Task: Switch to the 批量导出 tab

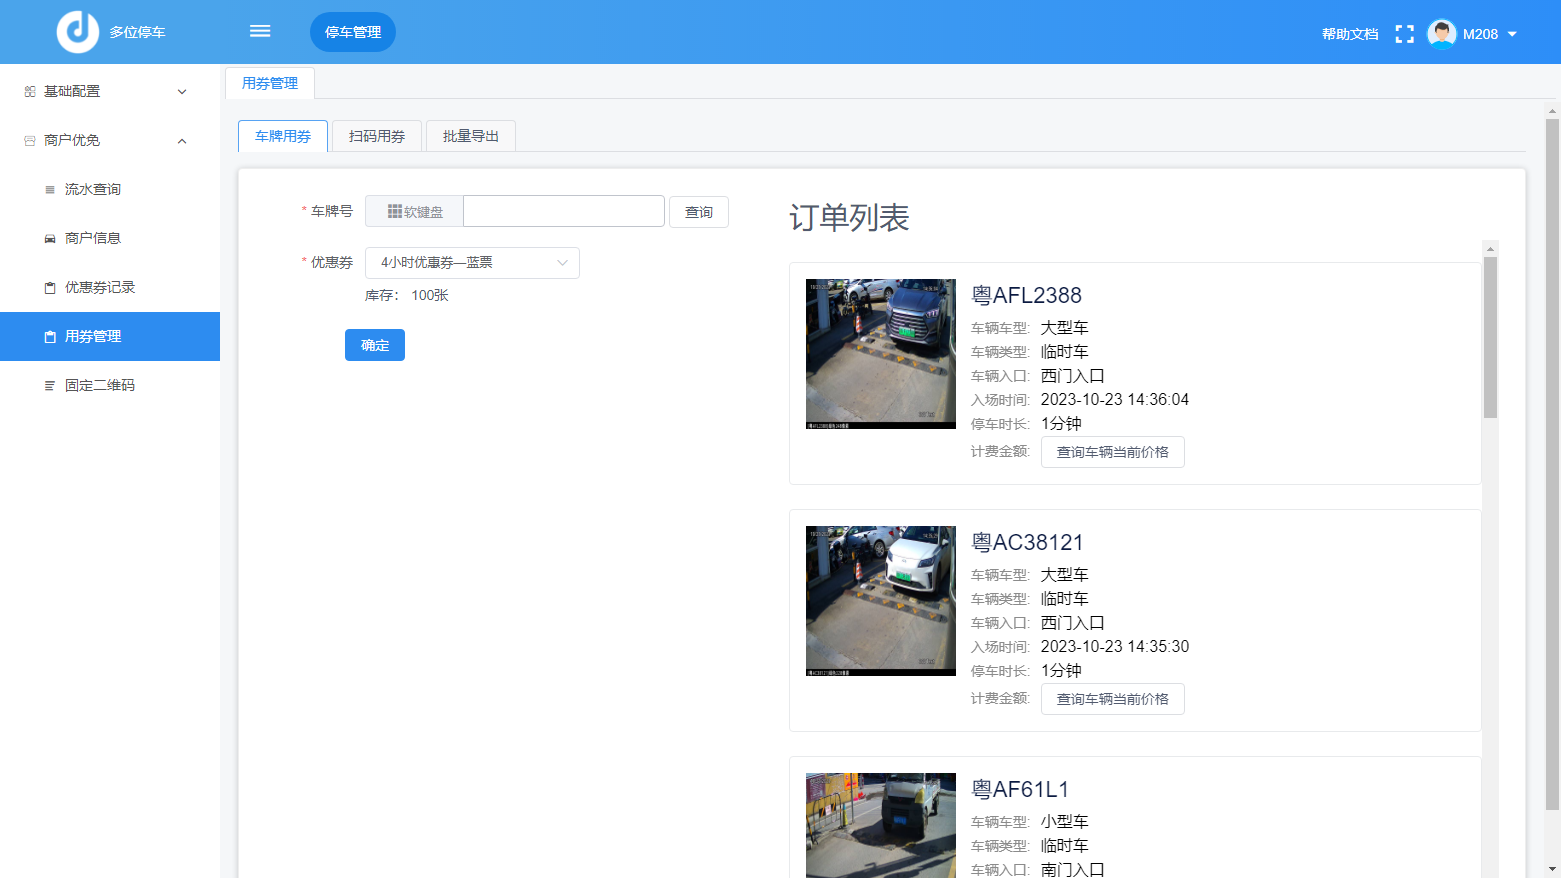Action: tap(471, 136)
